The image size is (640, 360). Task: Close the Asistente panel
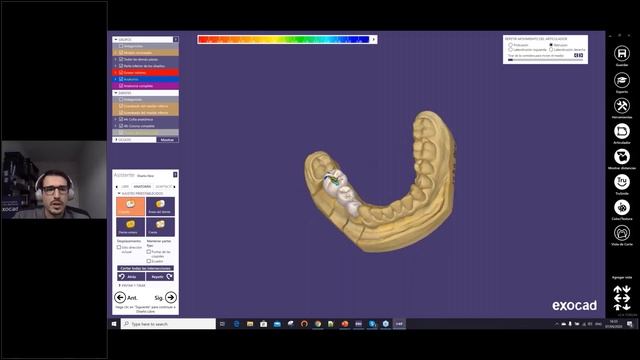(175, 175)
